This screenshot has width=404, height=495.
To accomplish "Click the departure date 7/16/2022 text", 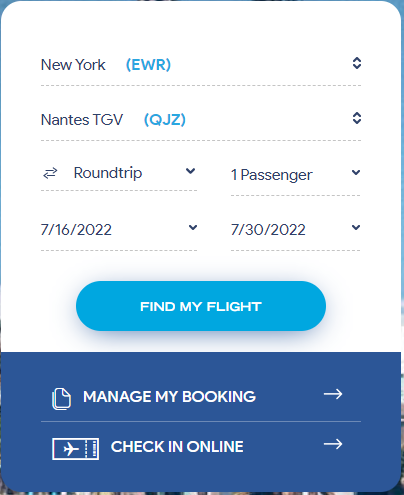I will 76,230.
